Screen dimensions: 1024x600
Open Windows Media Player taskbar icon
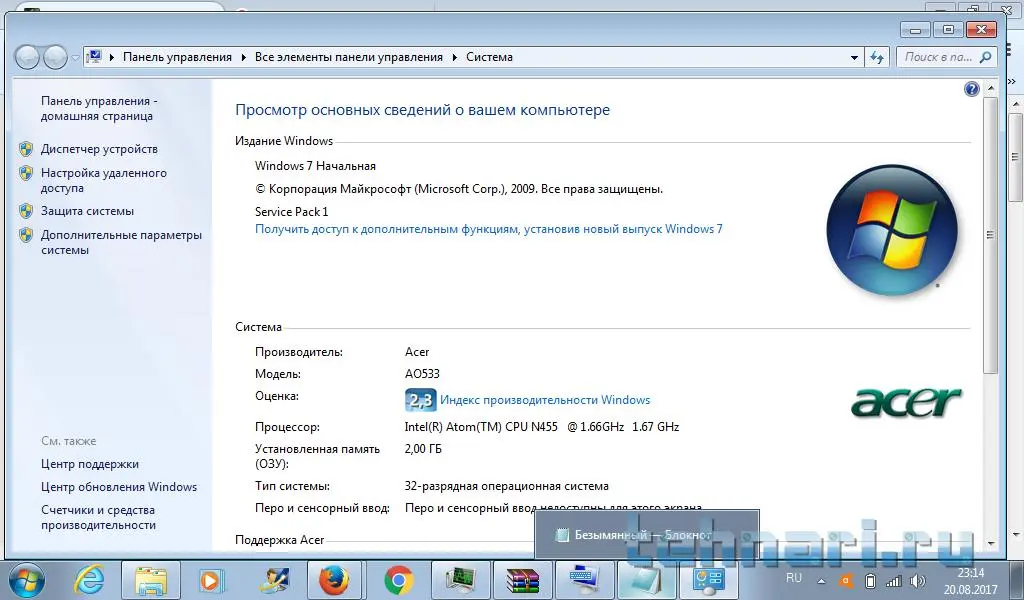pyautogui.click(x=210, y=580)
